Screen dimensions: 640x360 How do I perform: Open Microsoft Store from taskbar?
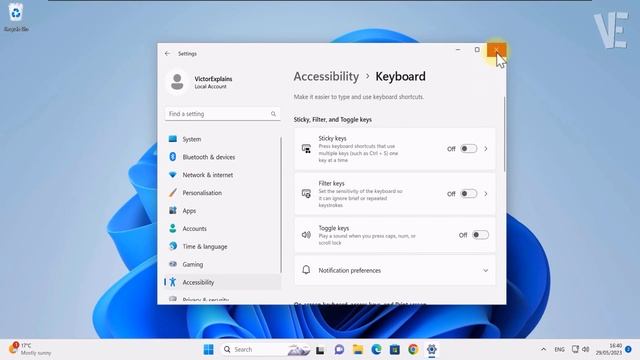pyautogui.click(x=395, y=349)
